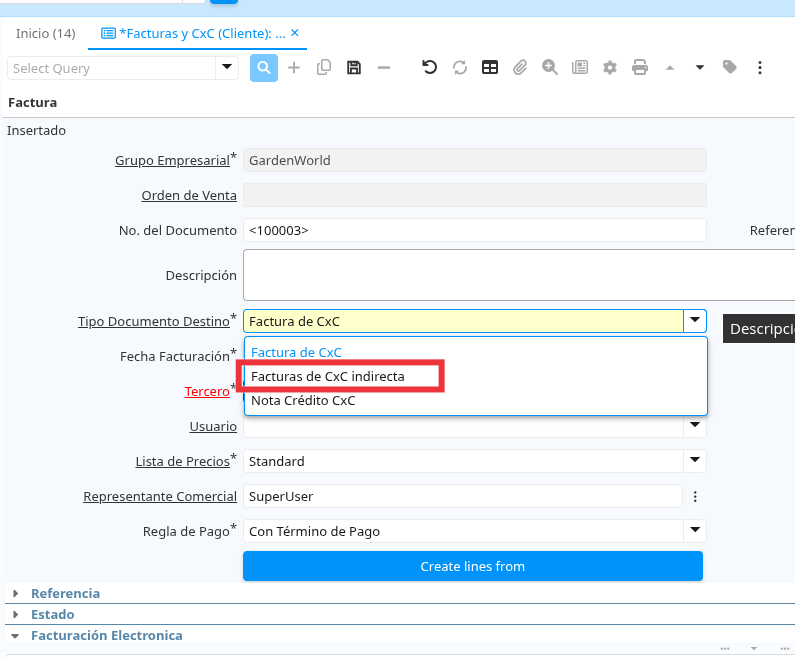Open the Regla de Pago dropdown
Viewport: 795px width, 657px height.
pos(695,531)
